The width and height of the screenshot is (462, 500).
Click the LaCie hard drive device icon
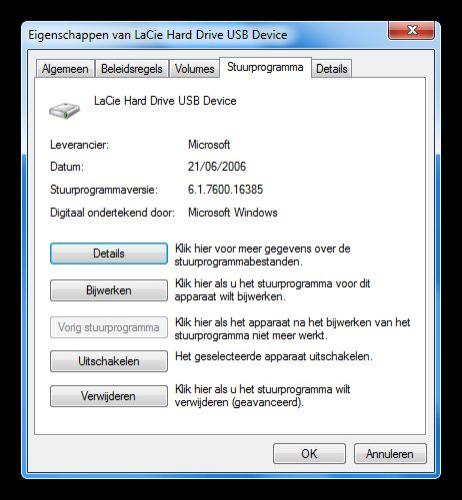(65, 110)
